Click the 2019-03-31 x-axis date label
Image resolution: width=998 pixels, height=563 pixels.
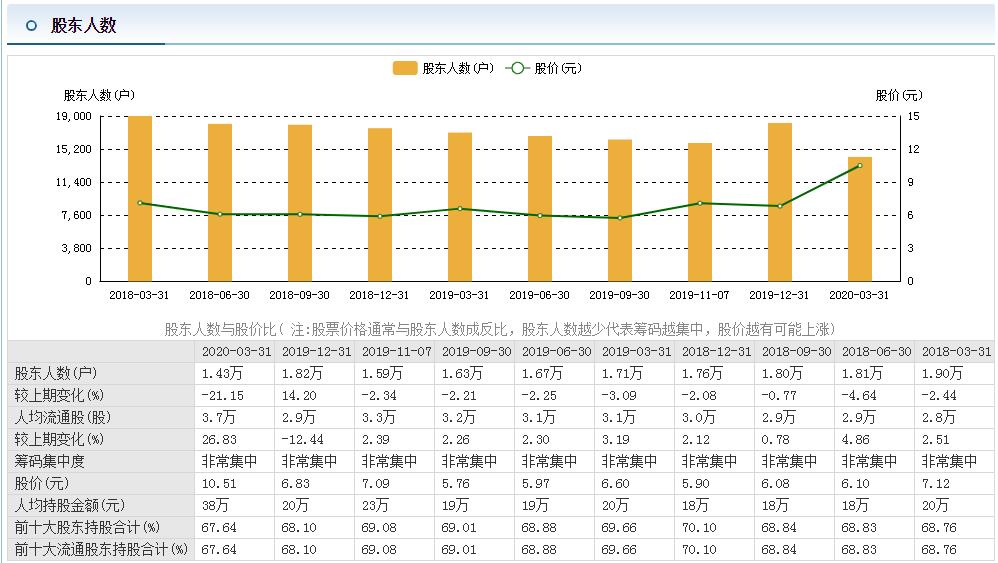(x=459, y=295)
